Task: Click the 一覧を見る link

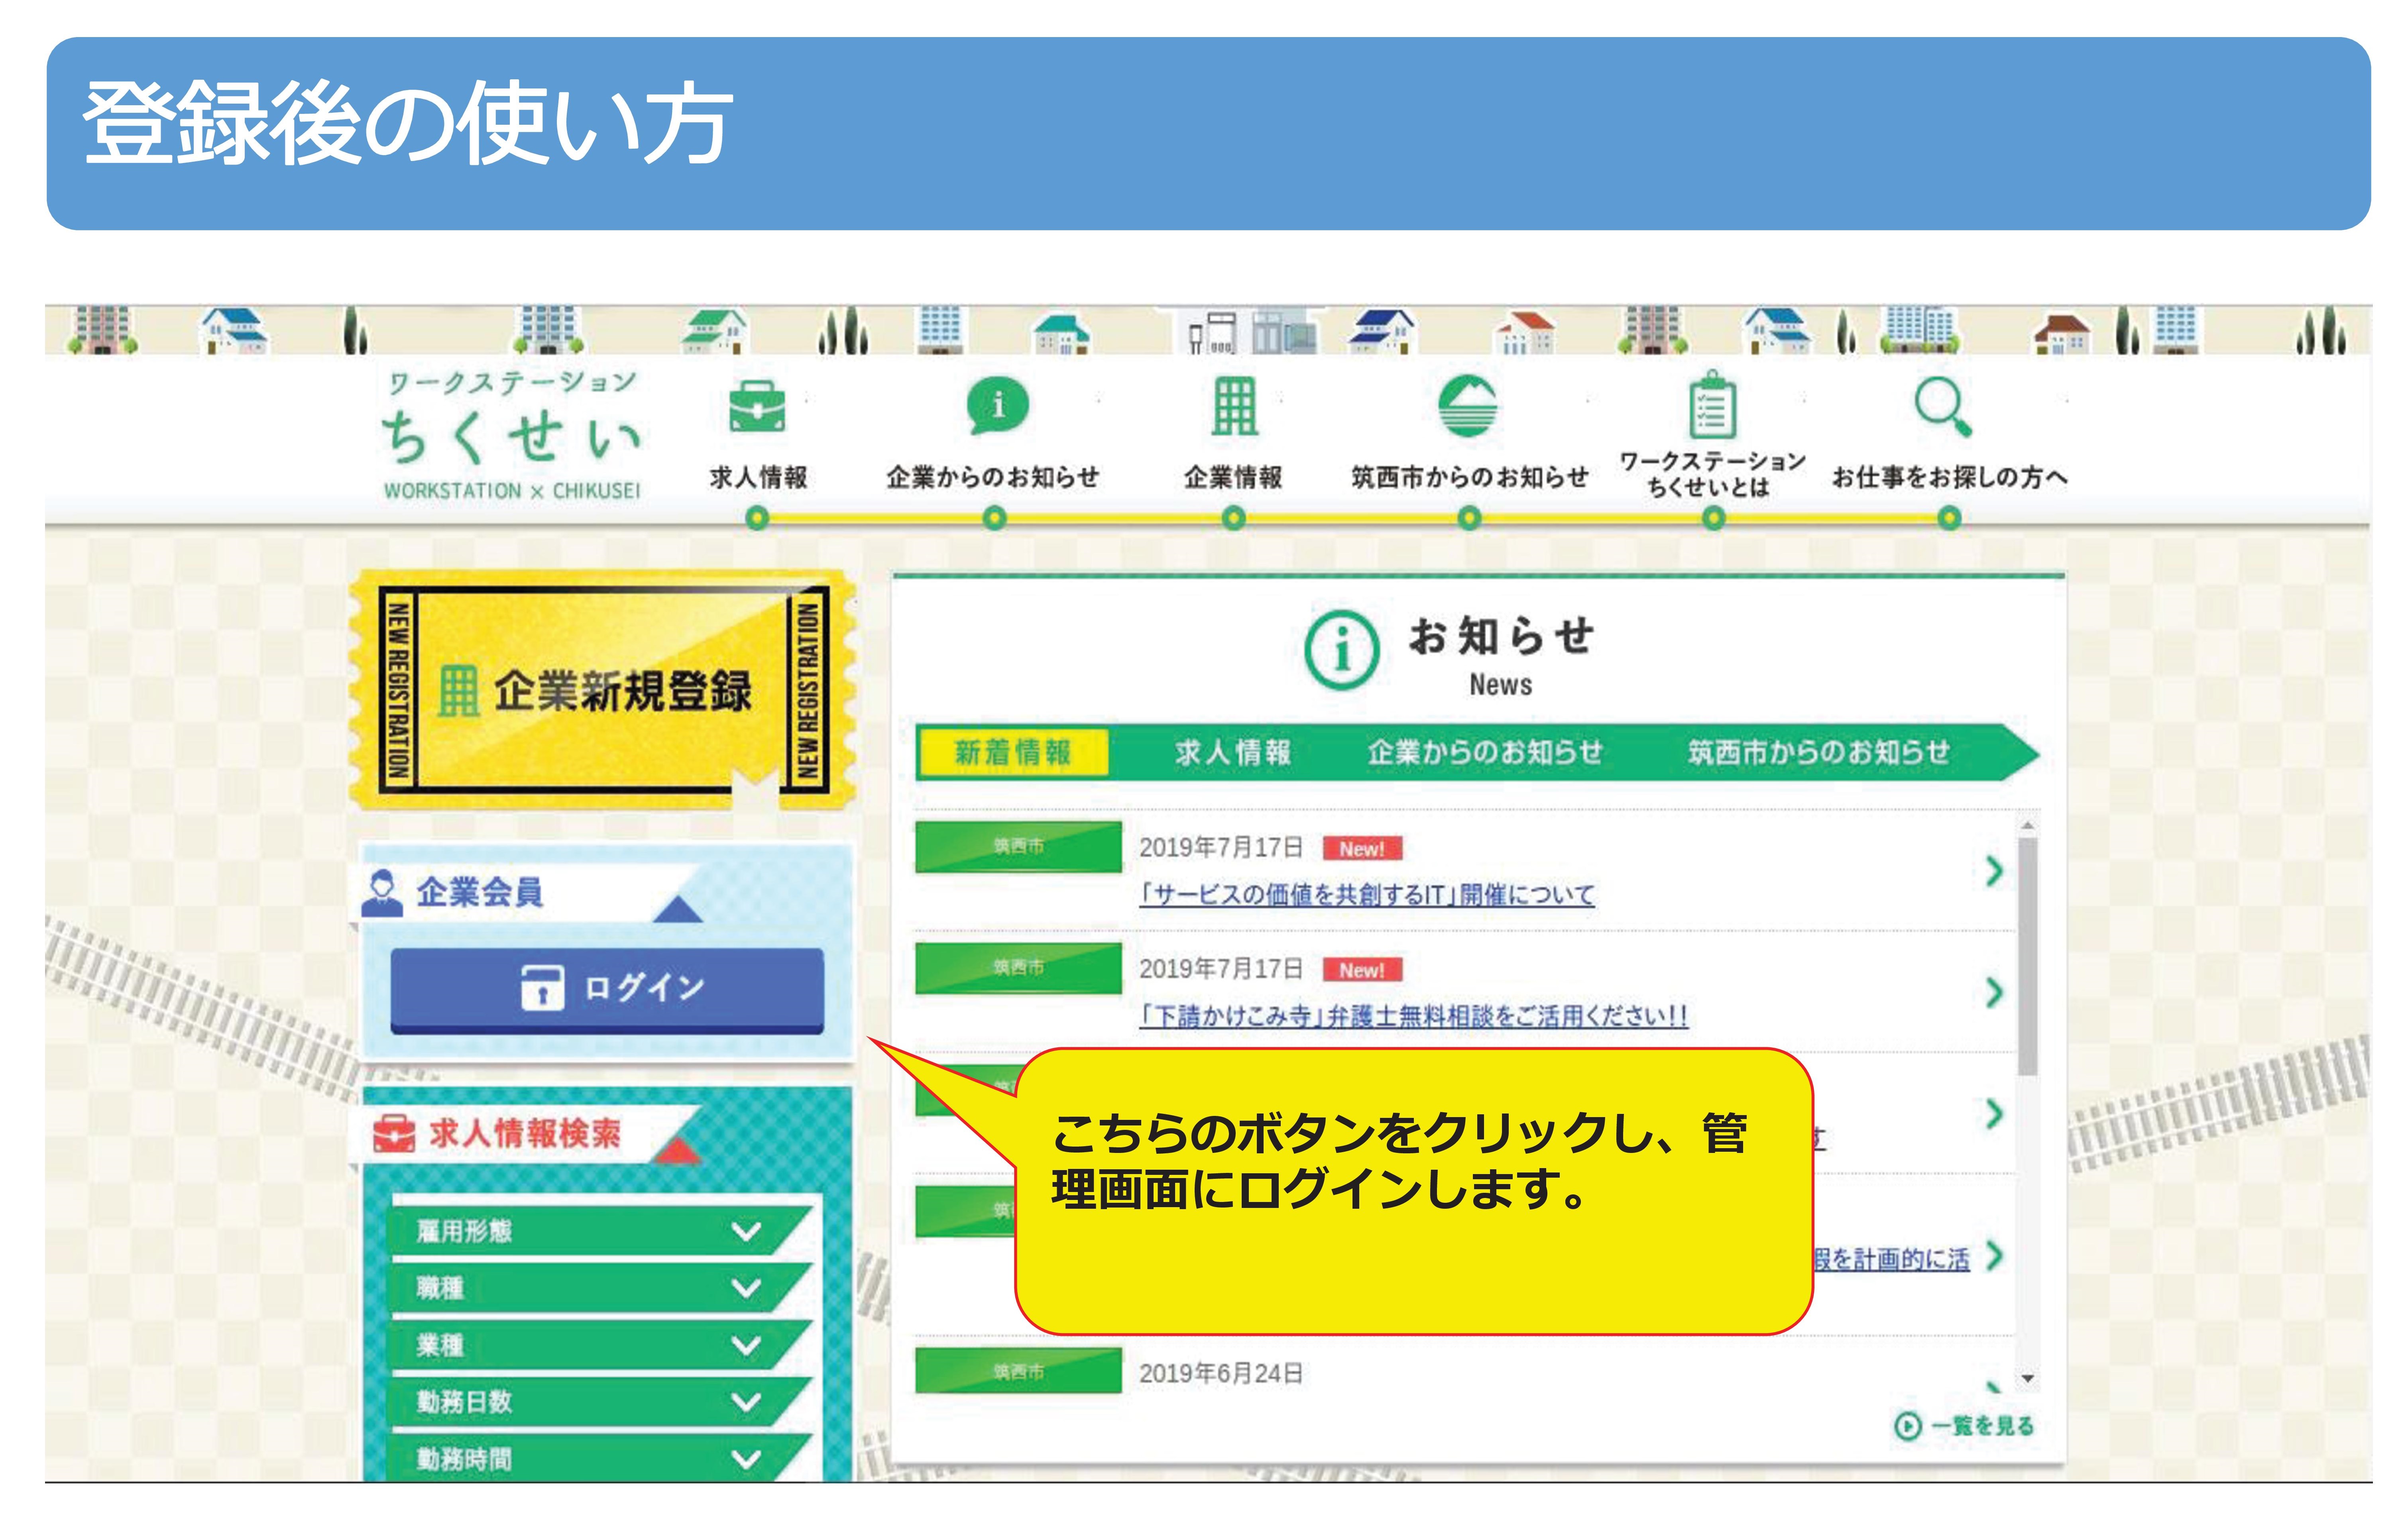Action: coord(1964,1425)
